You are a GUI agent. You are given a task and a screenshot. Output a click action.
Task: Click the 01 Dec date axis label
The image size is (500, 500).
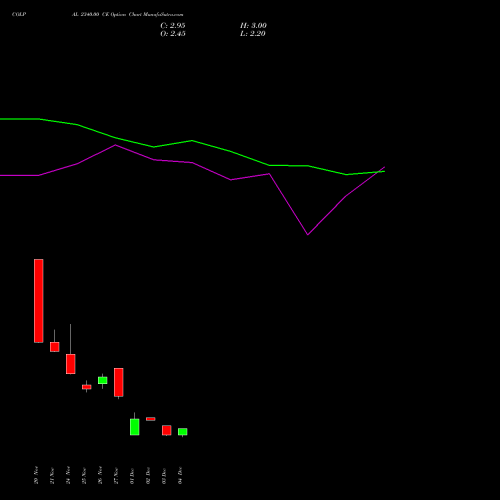coord(132,476)
